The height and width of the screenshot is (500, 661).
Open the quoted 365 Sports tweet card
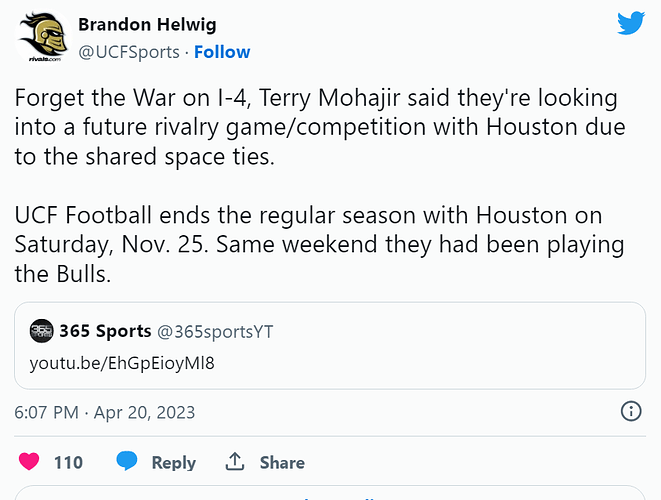click(330, 345)
